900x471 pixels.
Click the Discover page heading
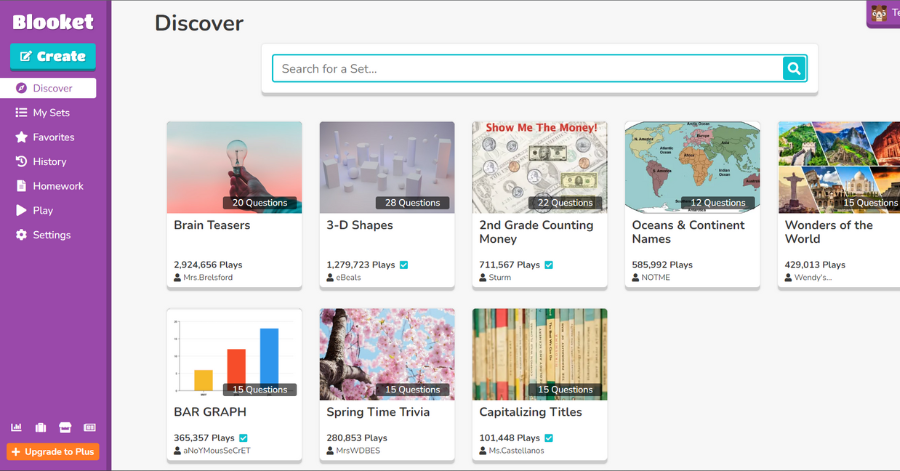click(199, 23)
